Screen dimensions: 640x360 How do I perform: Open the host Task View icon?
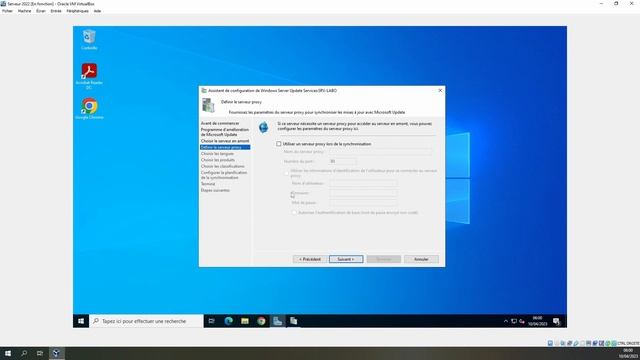[40, 353]
